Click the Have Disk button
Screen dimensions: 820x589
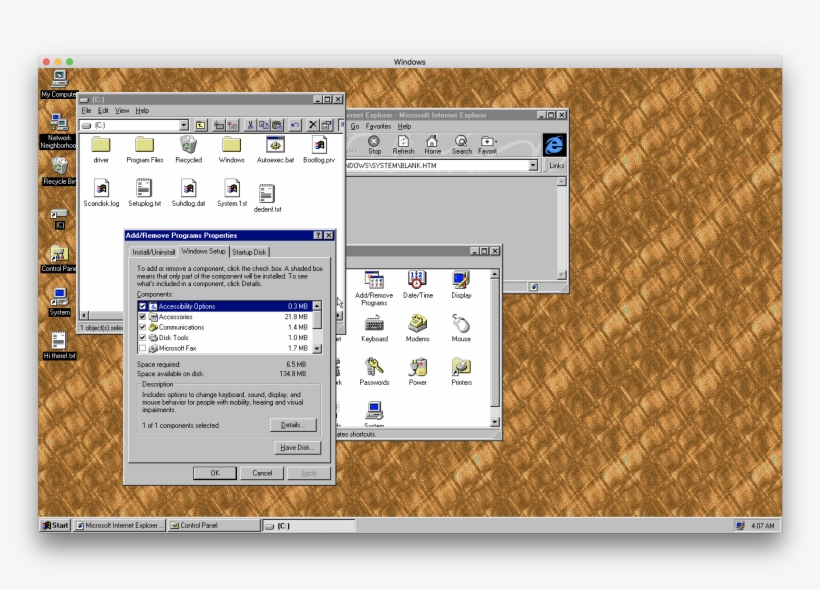click(x=297, y=448)
